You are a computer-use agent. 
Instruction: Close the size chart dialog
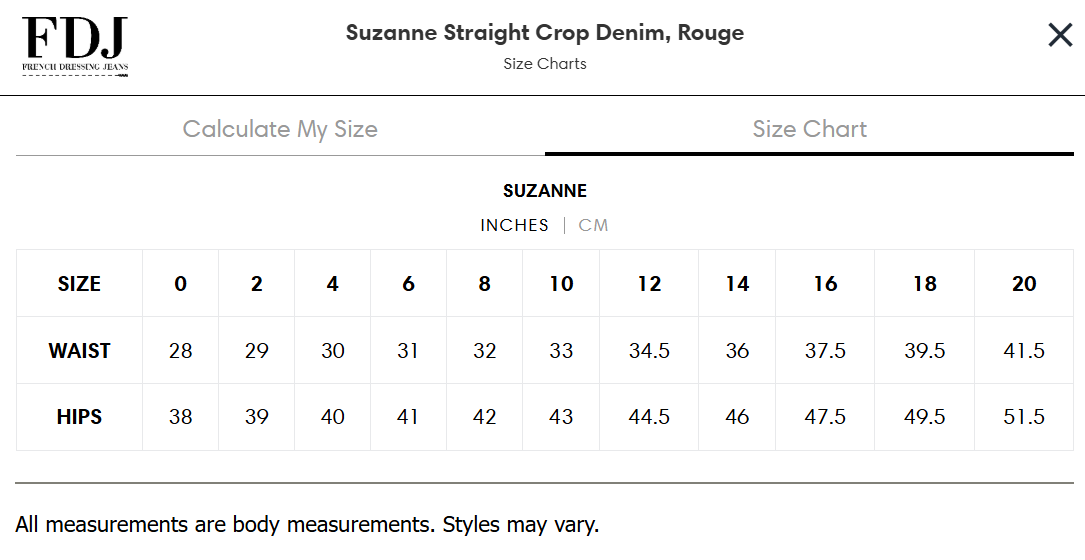[x=1060, y=35]
